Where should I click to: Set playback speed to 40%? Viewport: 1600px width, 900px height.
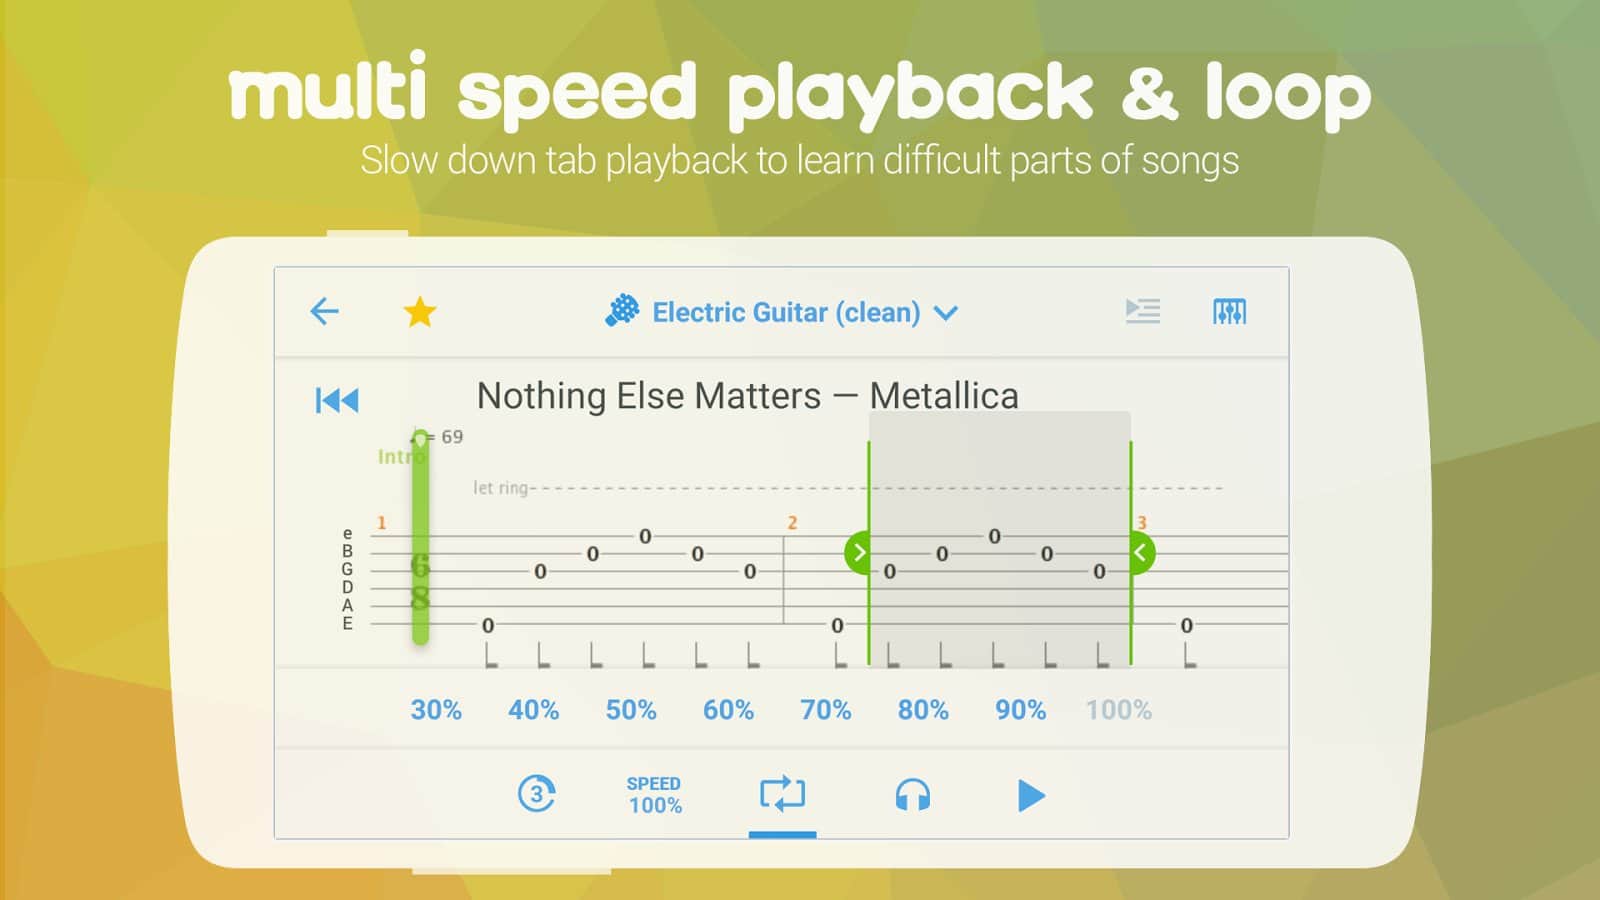pos(533,710)
